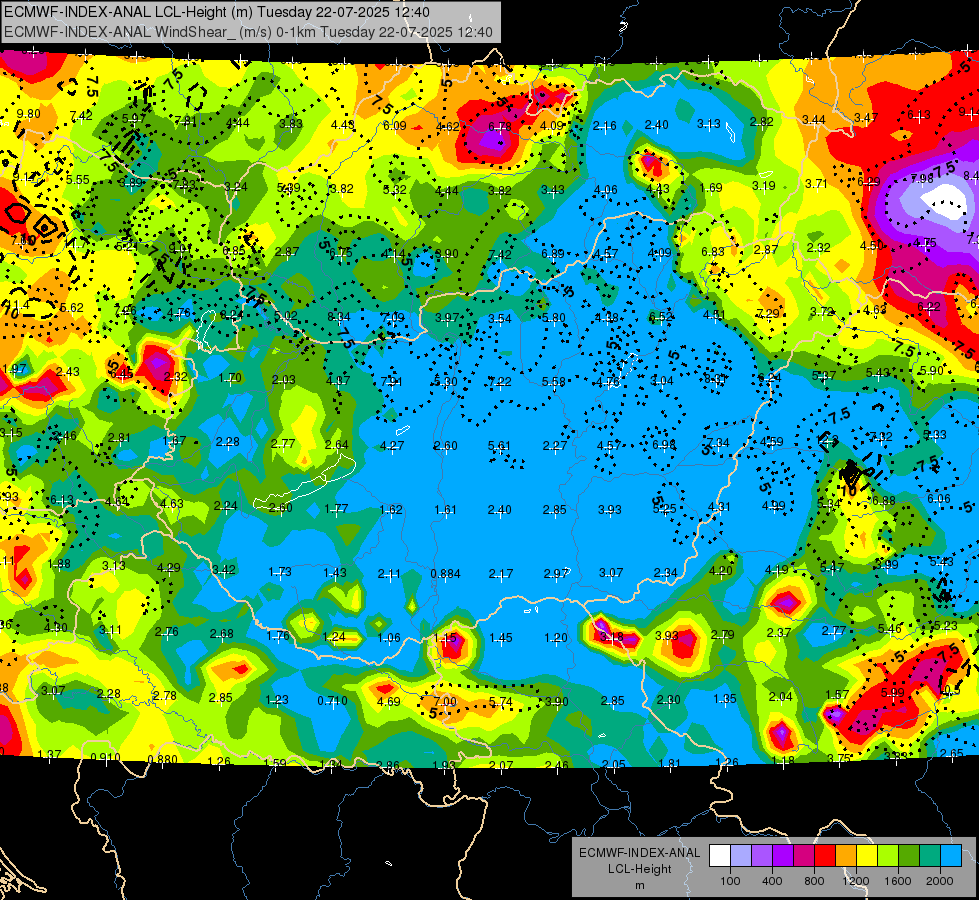Select the grid value 4.69

(388, 702)
